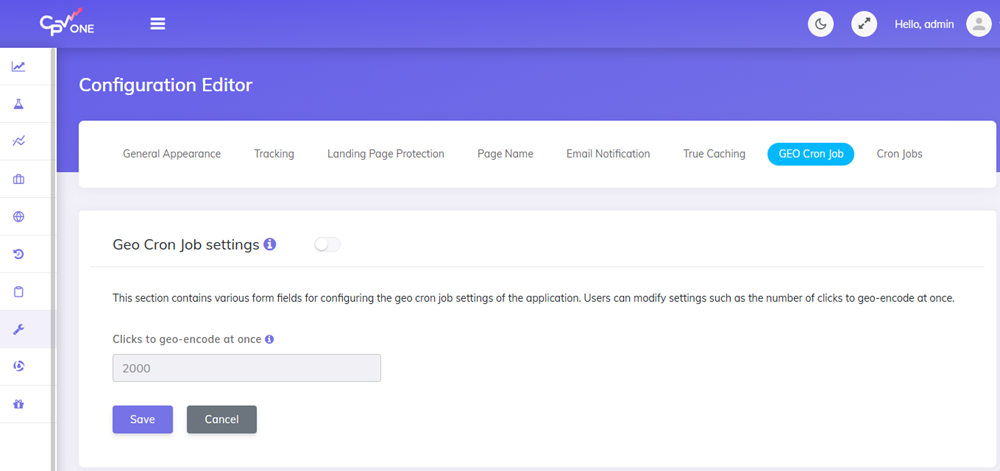Select the GEO Cron Job tab
Viewport: 1000px width, 471px height.
pyautogui.click(x=811, y=154)
